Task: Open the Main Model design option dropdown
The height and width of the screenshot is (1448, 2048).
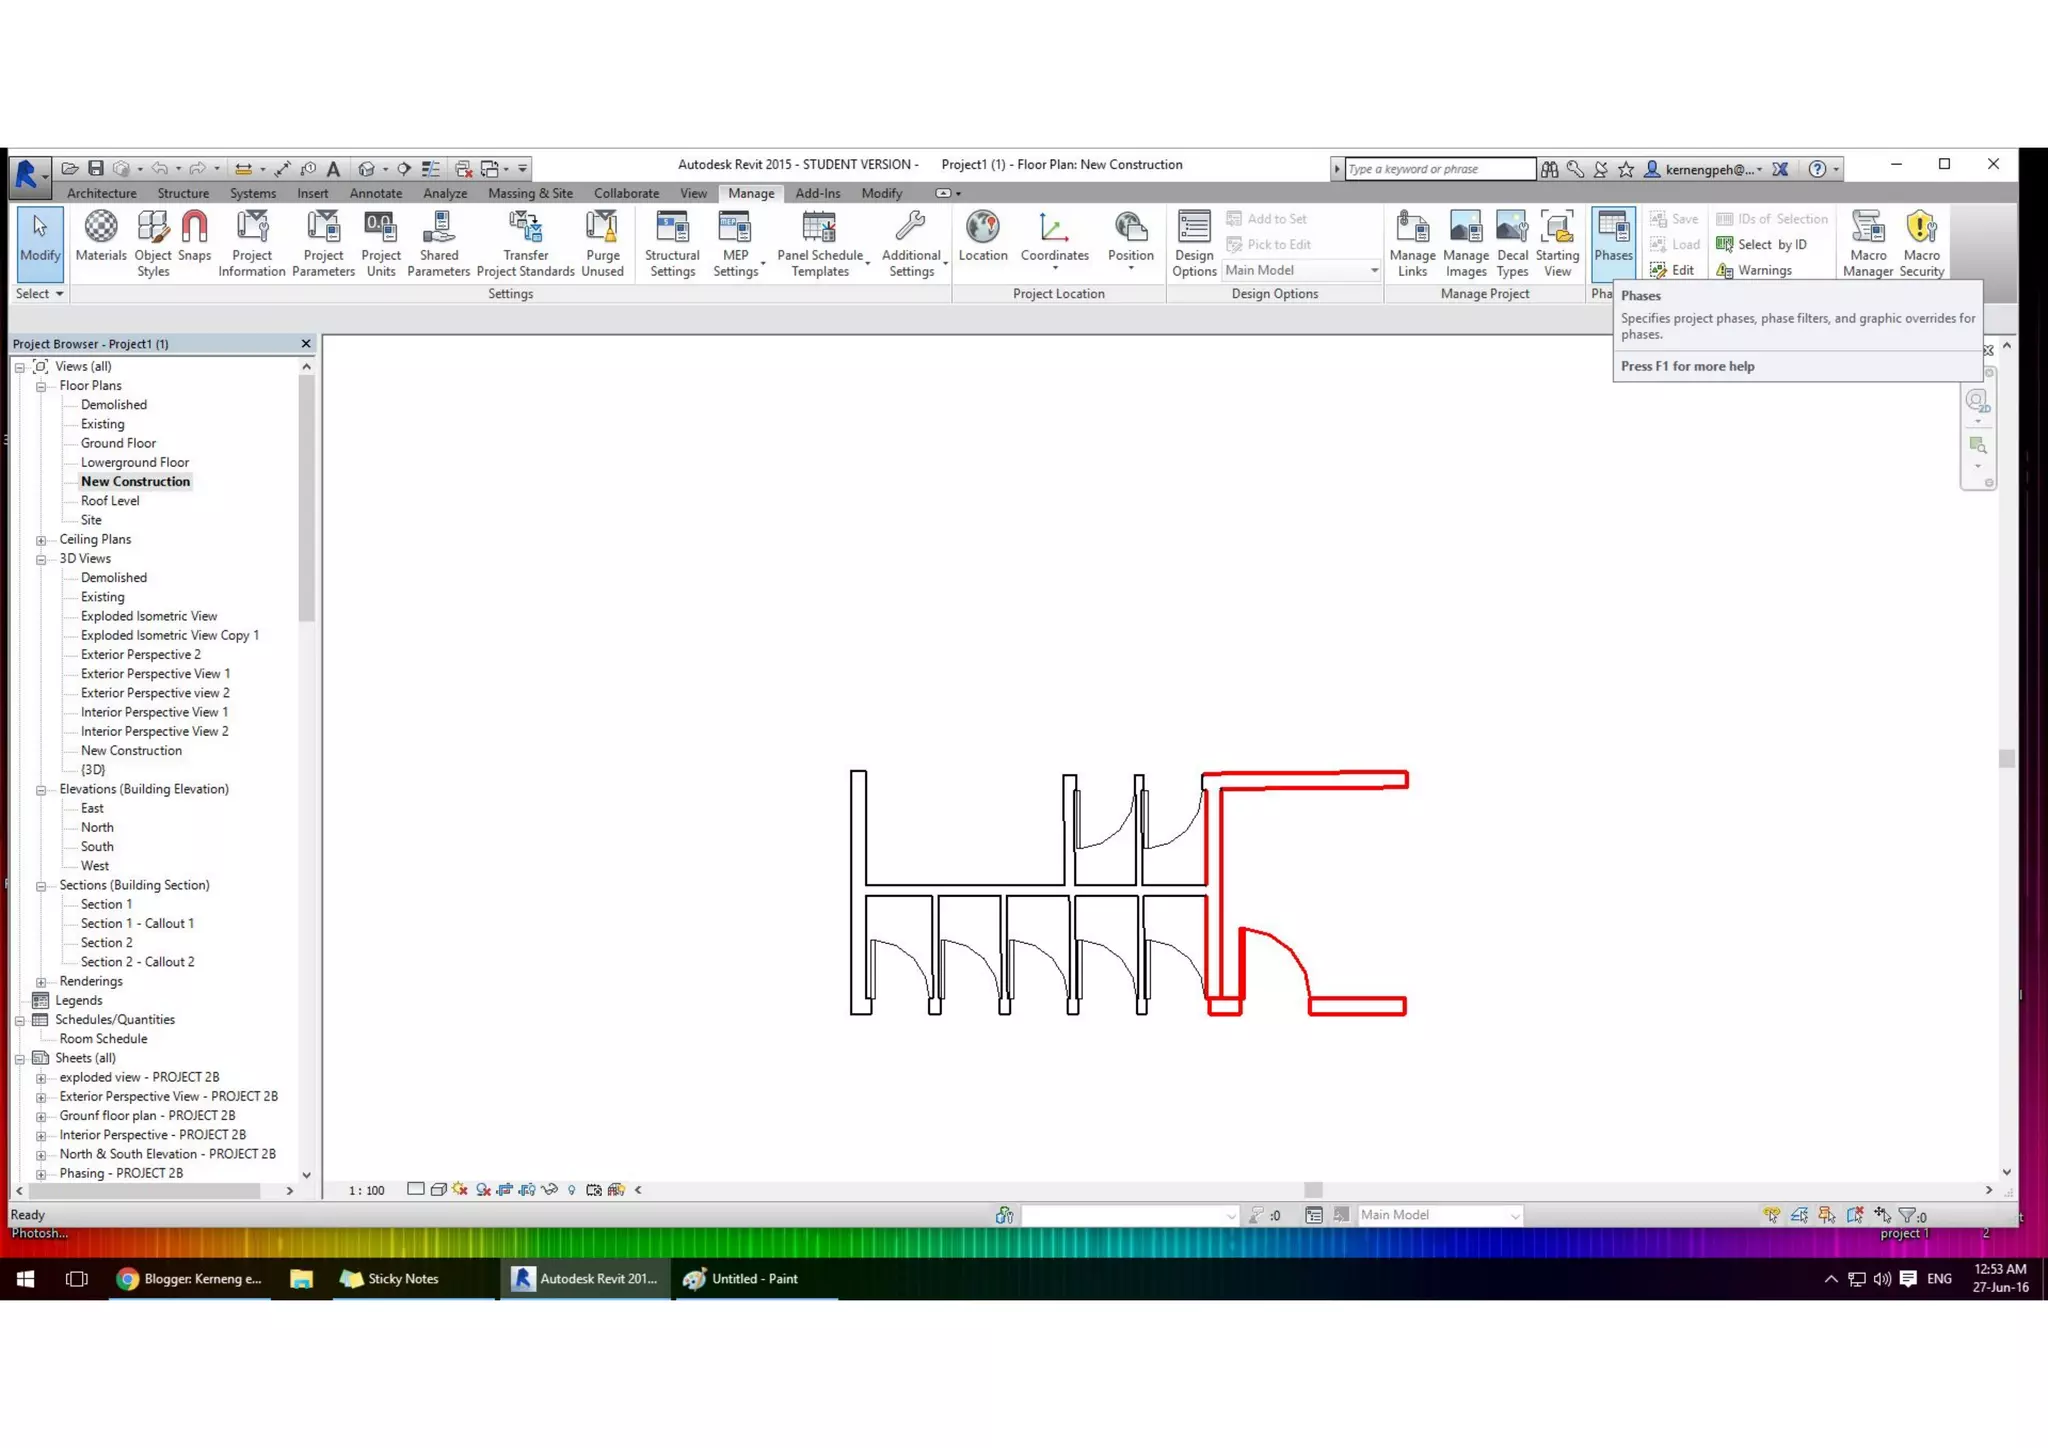Action: [x=1374, y=271]
